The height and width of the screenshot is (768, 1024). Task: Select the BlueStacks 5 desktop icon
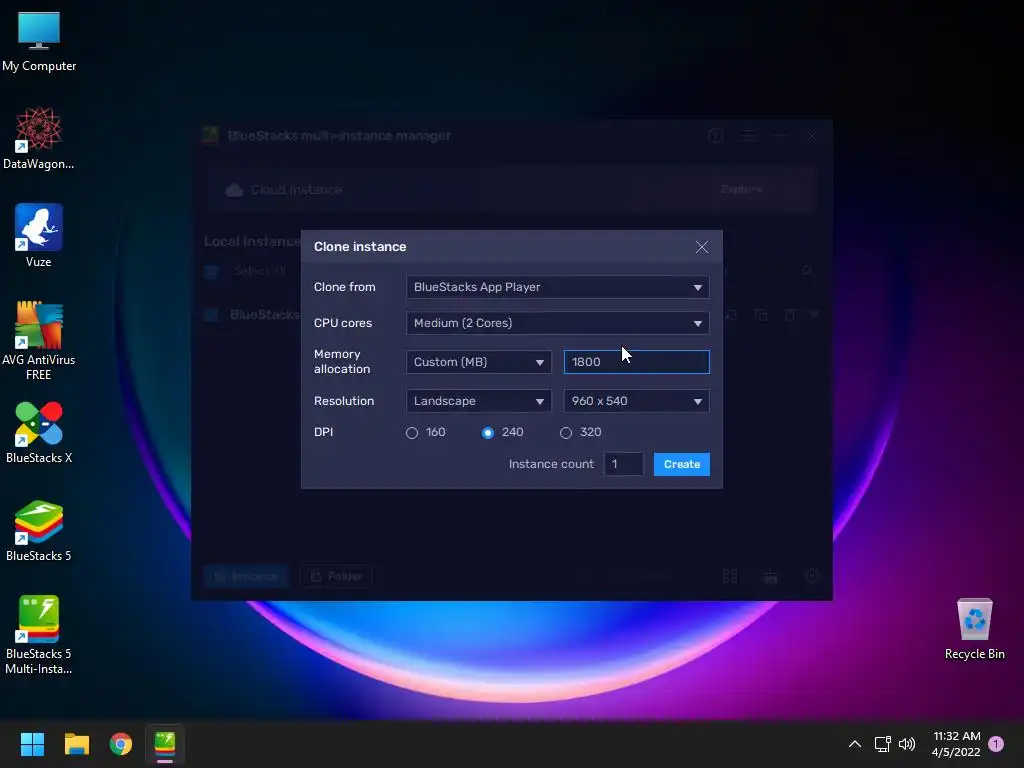coord(39,531)
